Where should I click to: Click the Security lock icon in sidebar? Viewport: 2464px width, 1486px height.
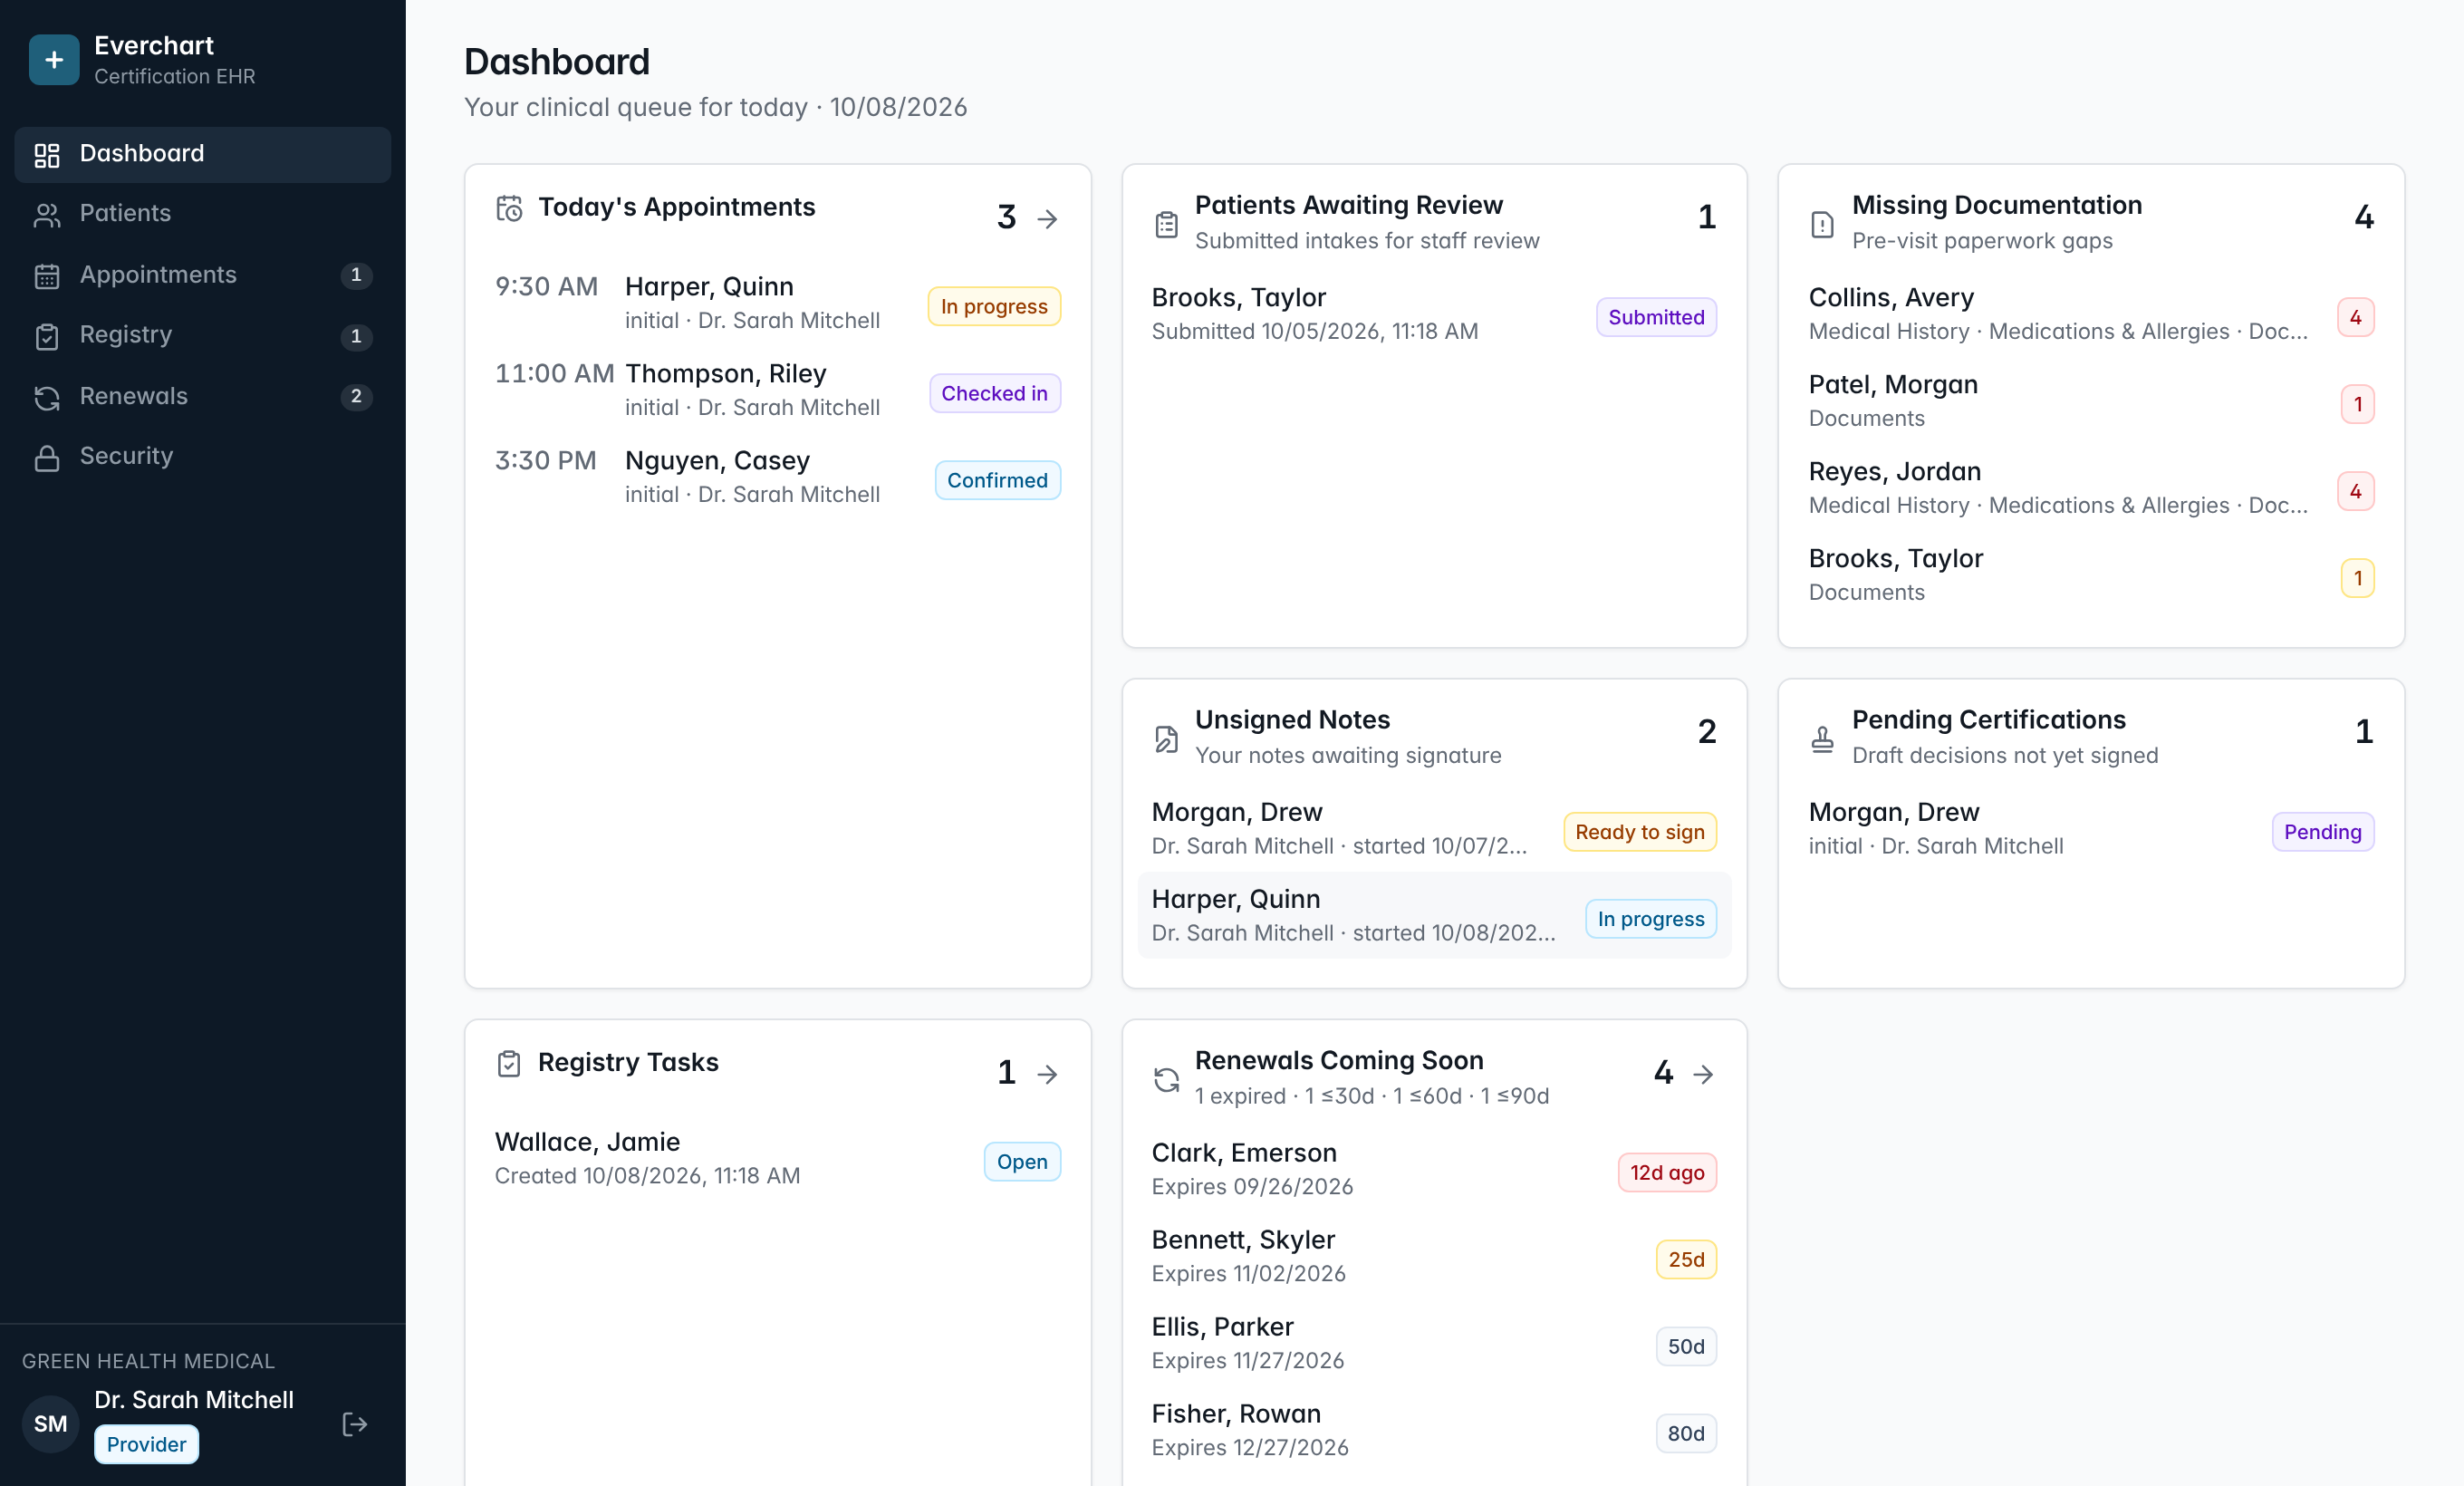[x=47, y=457]
